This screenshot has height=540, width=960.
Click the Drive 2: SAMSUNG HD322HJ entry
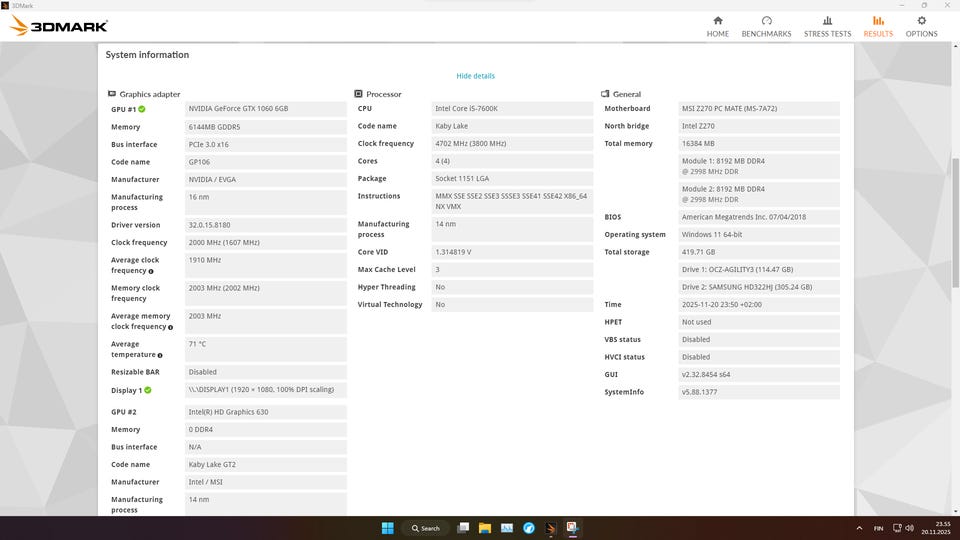click(x=759, y=287)
